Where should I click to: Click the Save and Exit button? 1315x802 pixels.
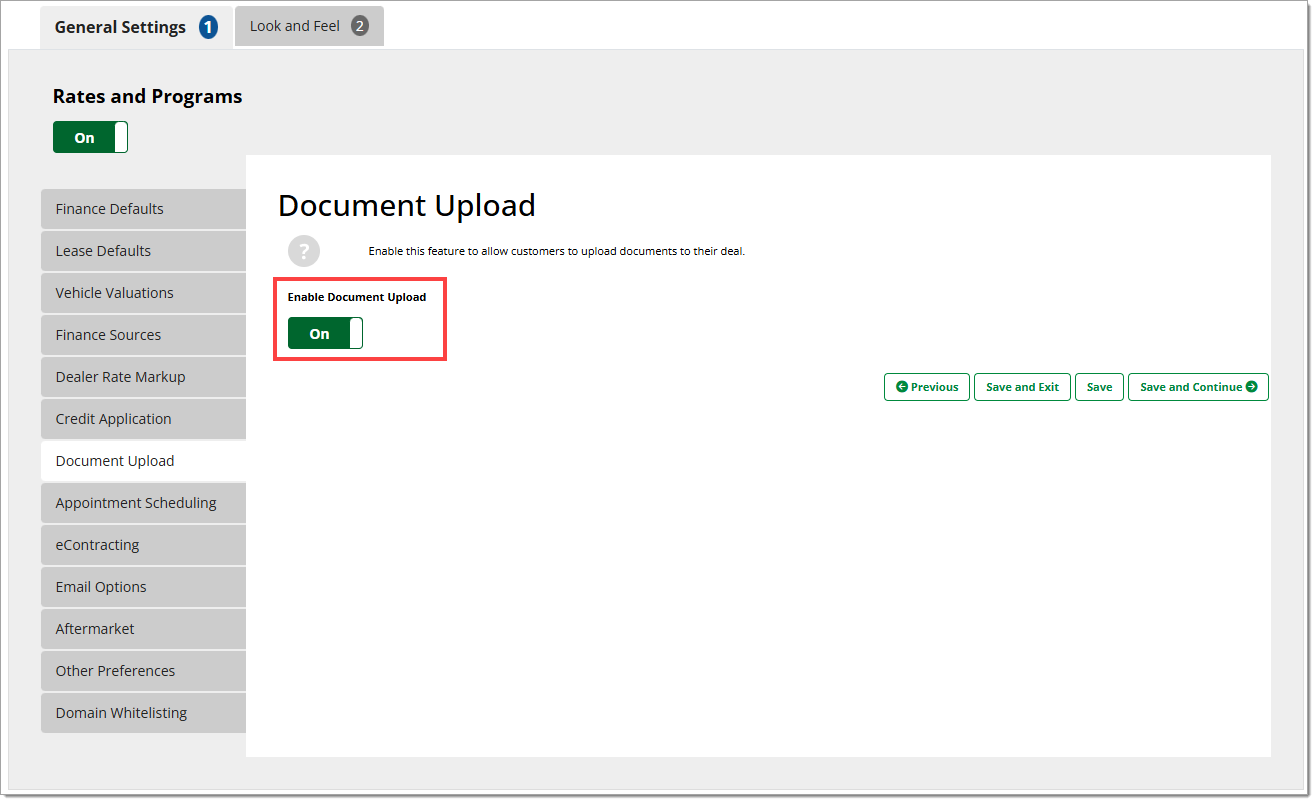pyautogui.click(x=1022, y=387)
